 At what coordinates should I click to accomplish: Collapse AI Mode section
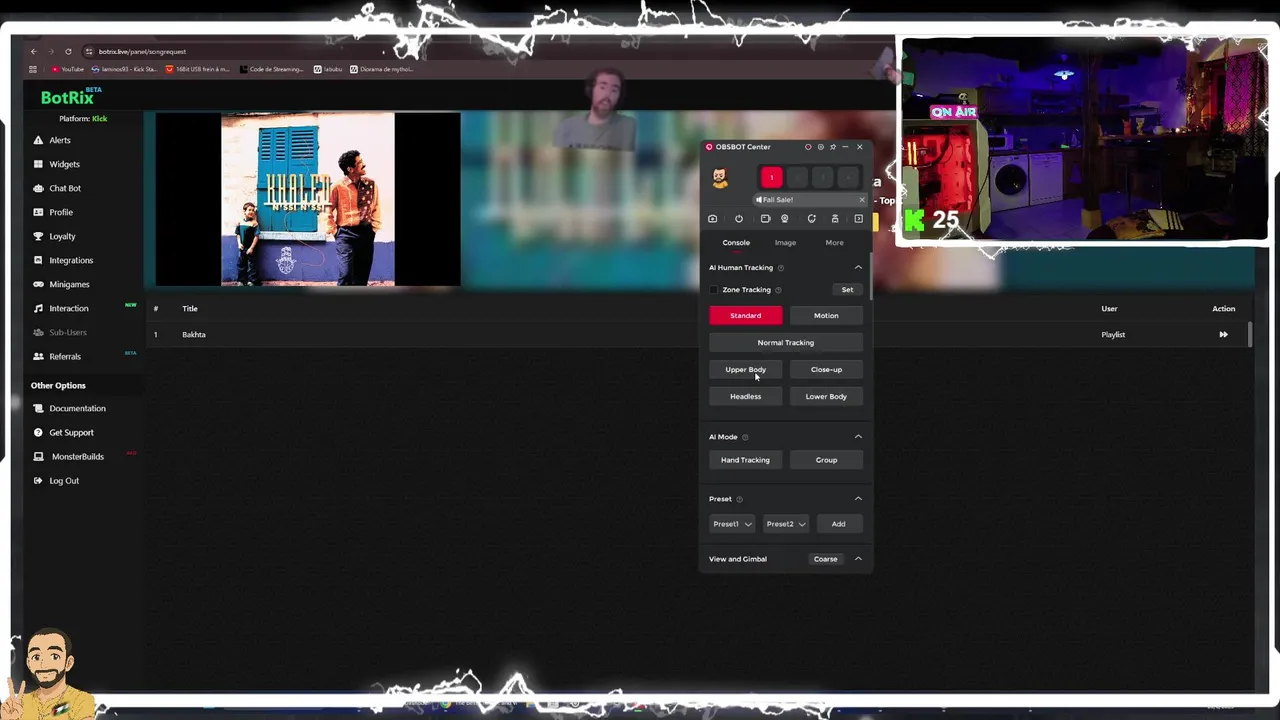point(858,437)
